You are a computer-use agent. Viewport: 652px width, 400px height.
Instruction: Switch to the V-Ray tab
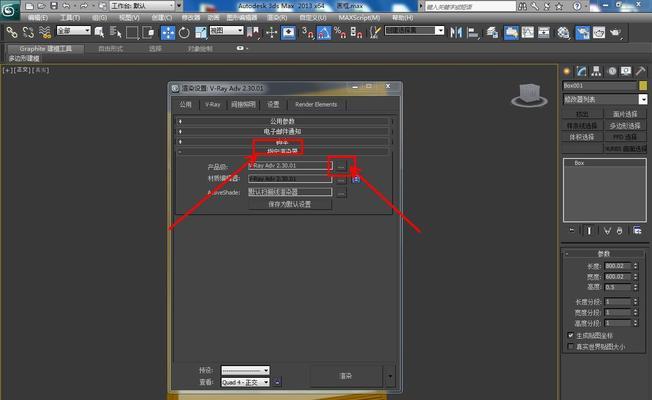click(213, 104)
